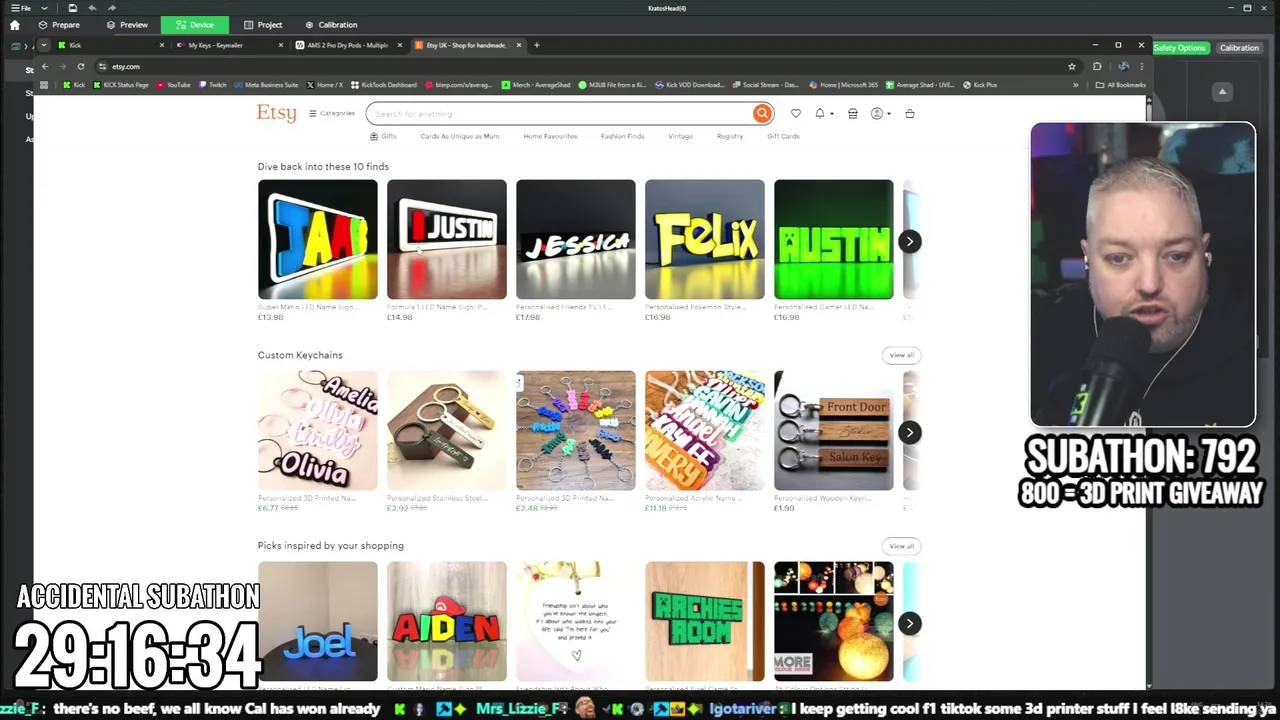The height and width of the screenshot is (720, 1280).
Task: Open the Meta Business Suite bookmark
Action: [x=265, y=85]
